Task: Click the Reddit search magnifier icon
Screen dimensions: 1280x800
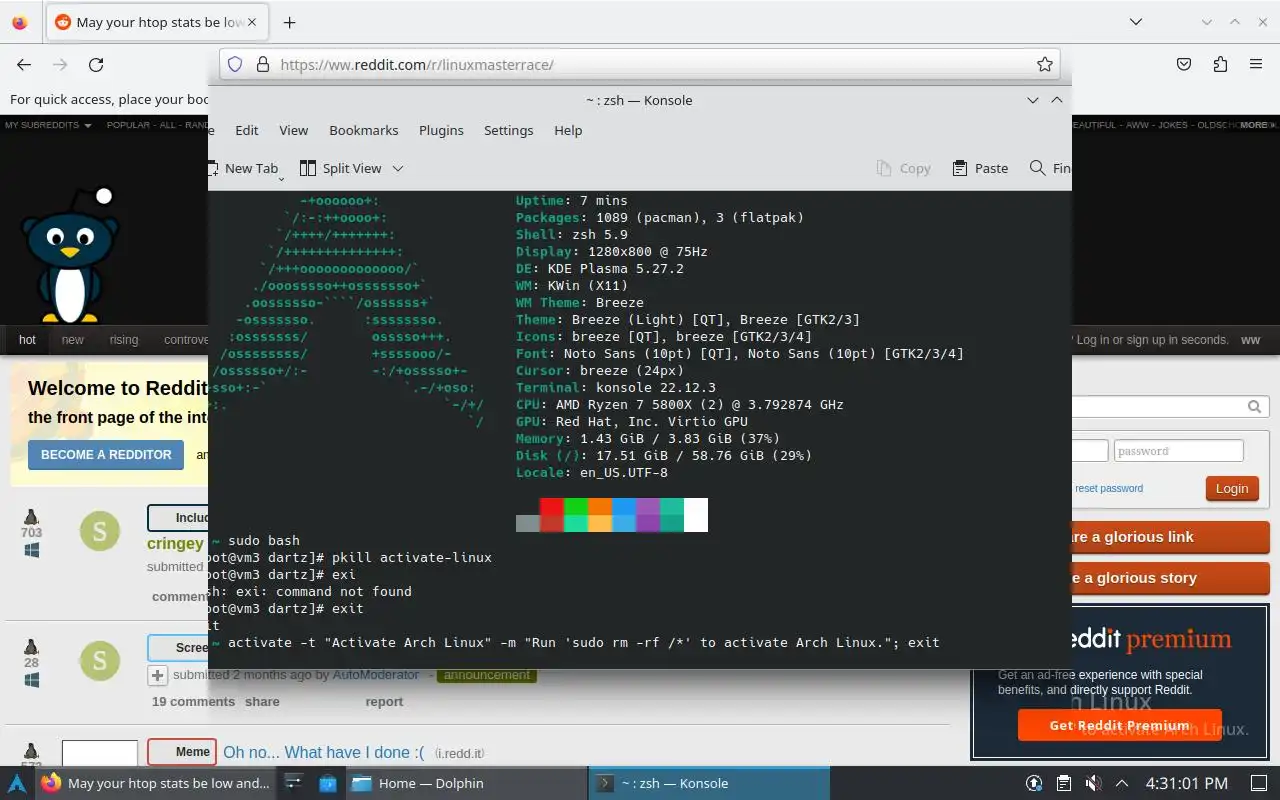Action: (x=1254, y=406)
